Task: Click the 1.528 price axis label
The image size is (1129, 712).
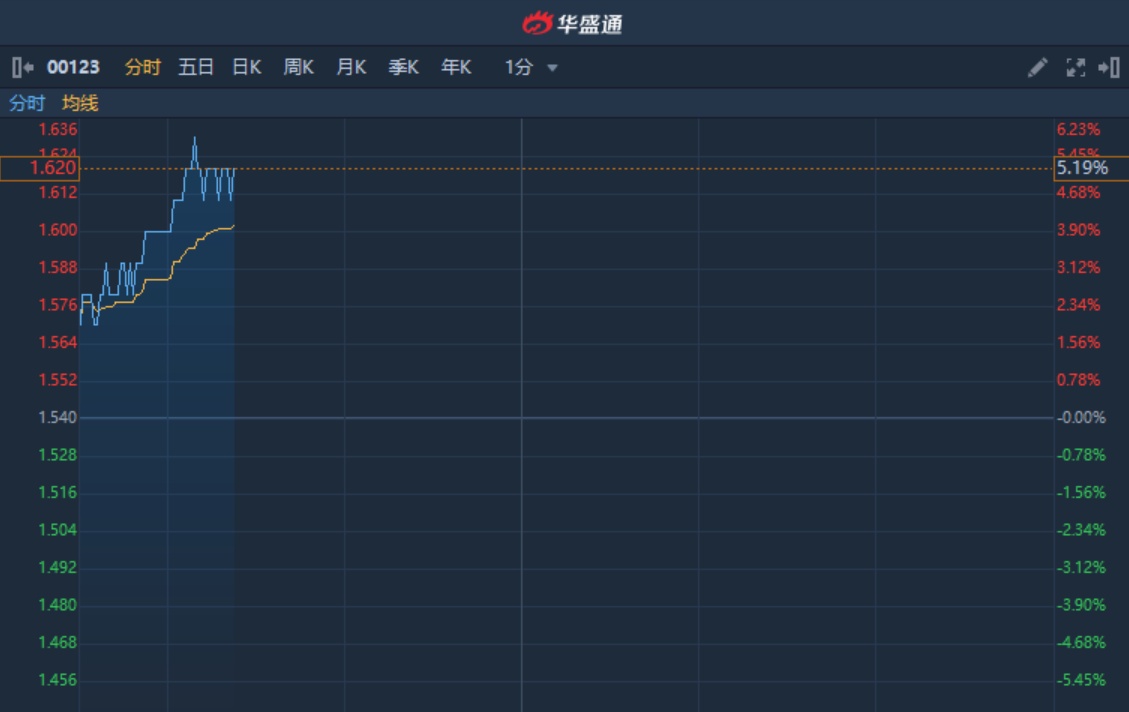Action: [58, 455]
